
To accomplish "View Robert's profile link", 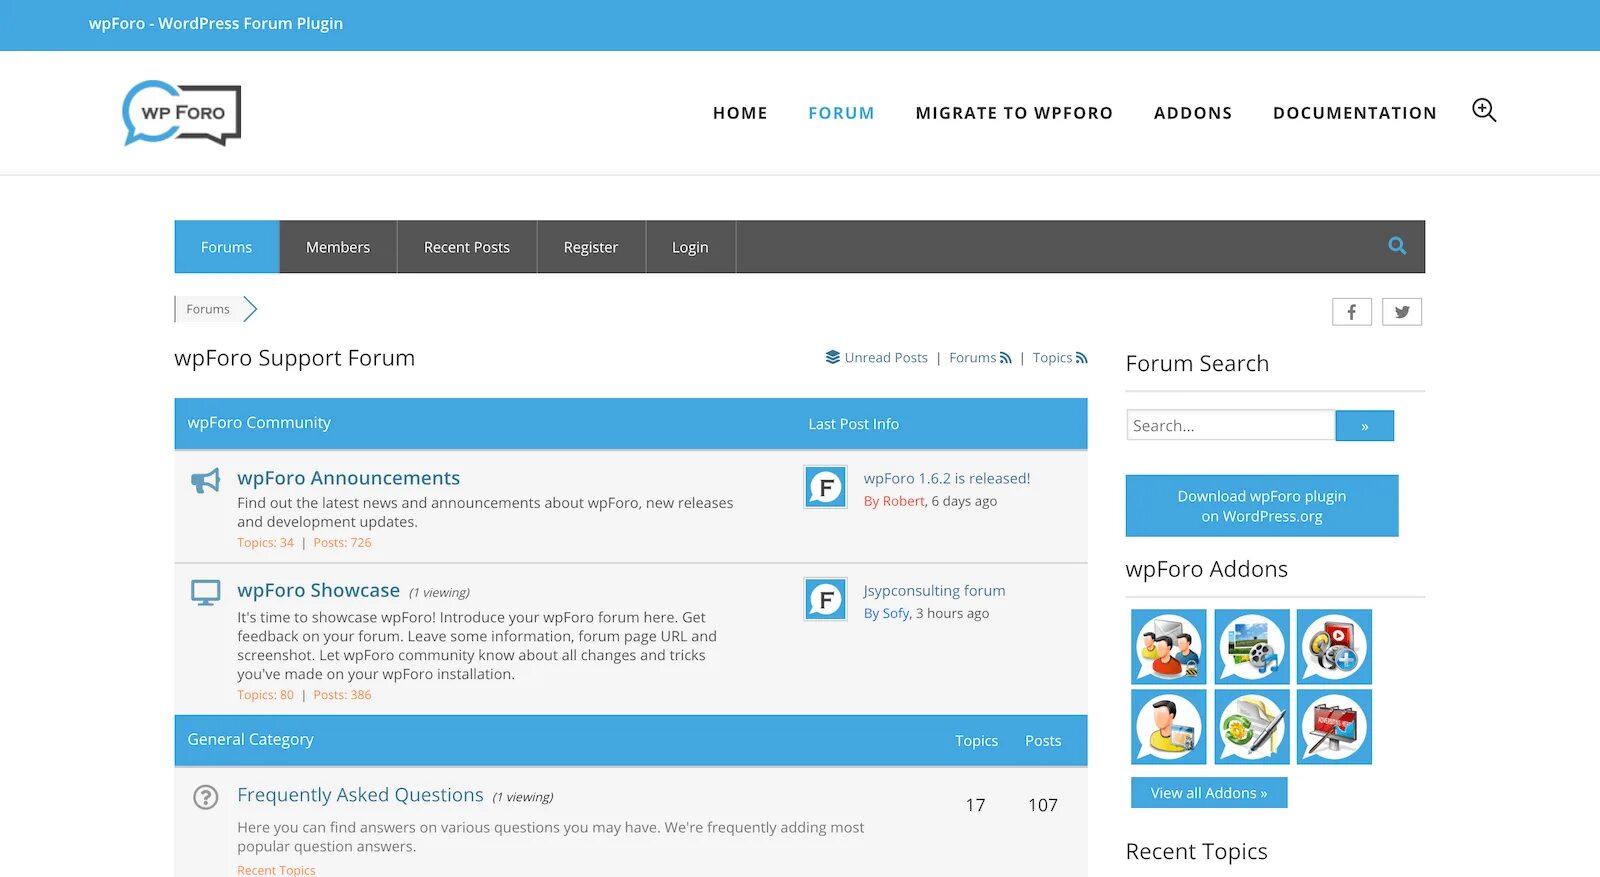I will pos(904,501).
